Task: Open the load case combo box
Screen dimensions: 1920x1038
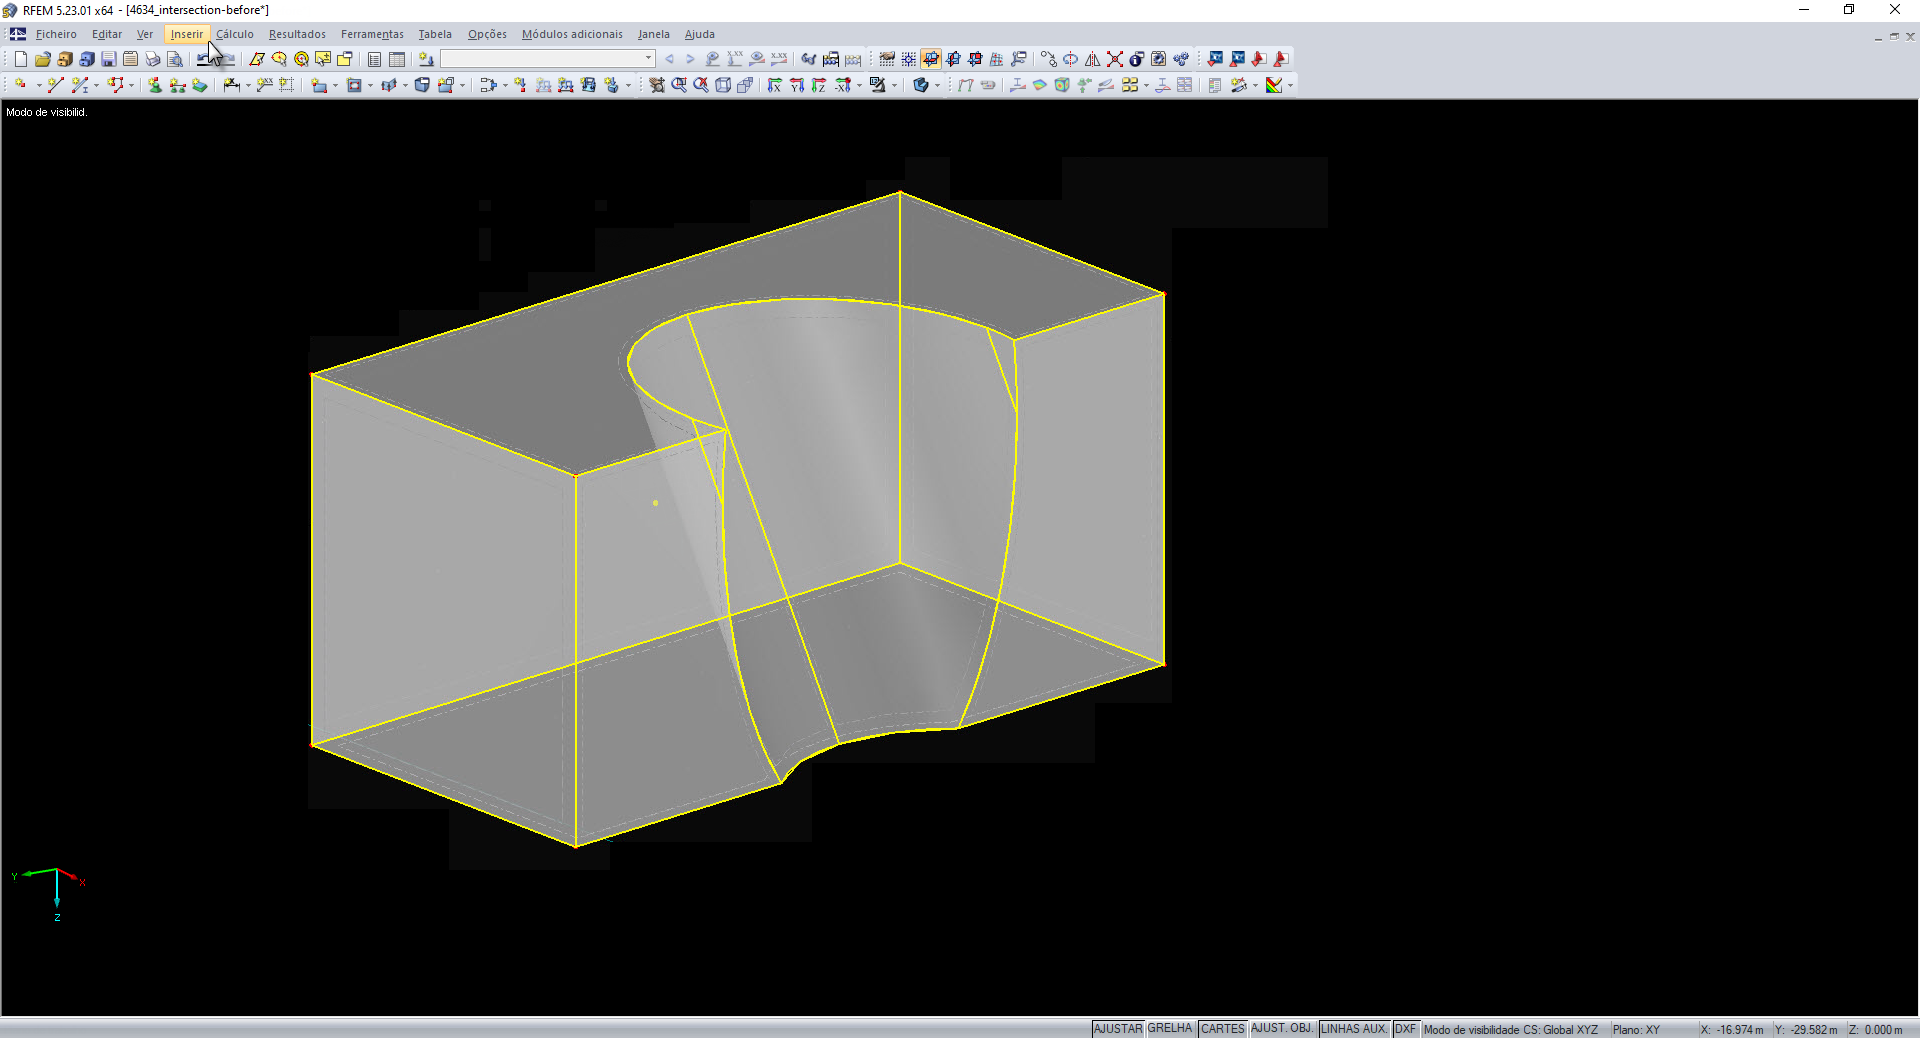Action: [x=548, y=59]
